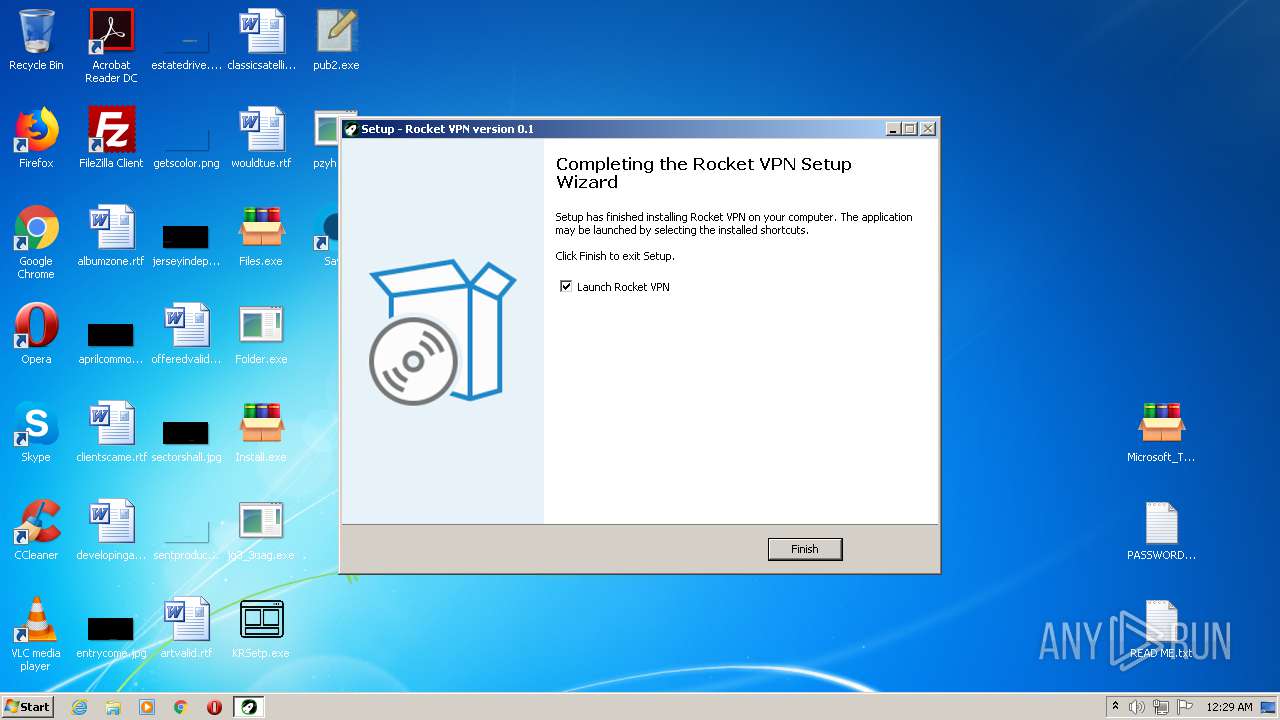Select the Opera desktop shortcut
Viewport: 1280px width, 720px height.
36,334
